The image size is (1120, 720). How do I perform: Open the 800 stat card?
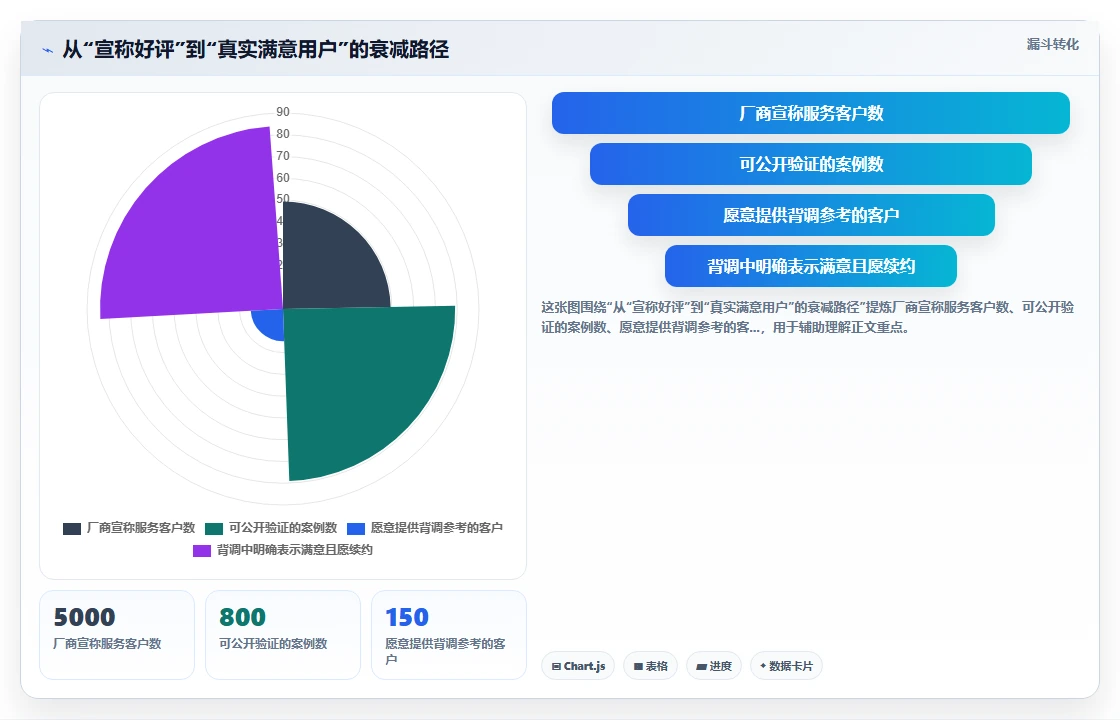click(283, 635)
